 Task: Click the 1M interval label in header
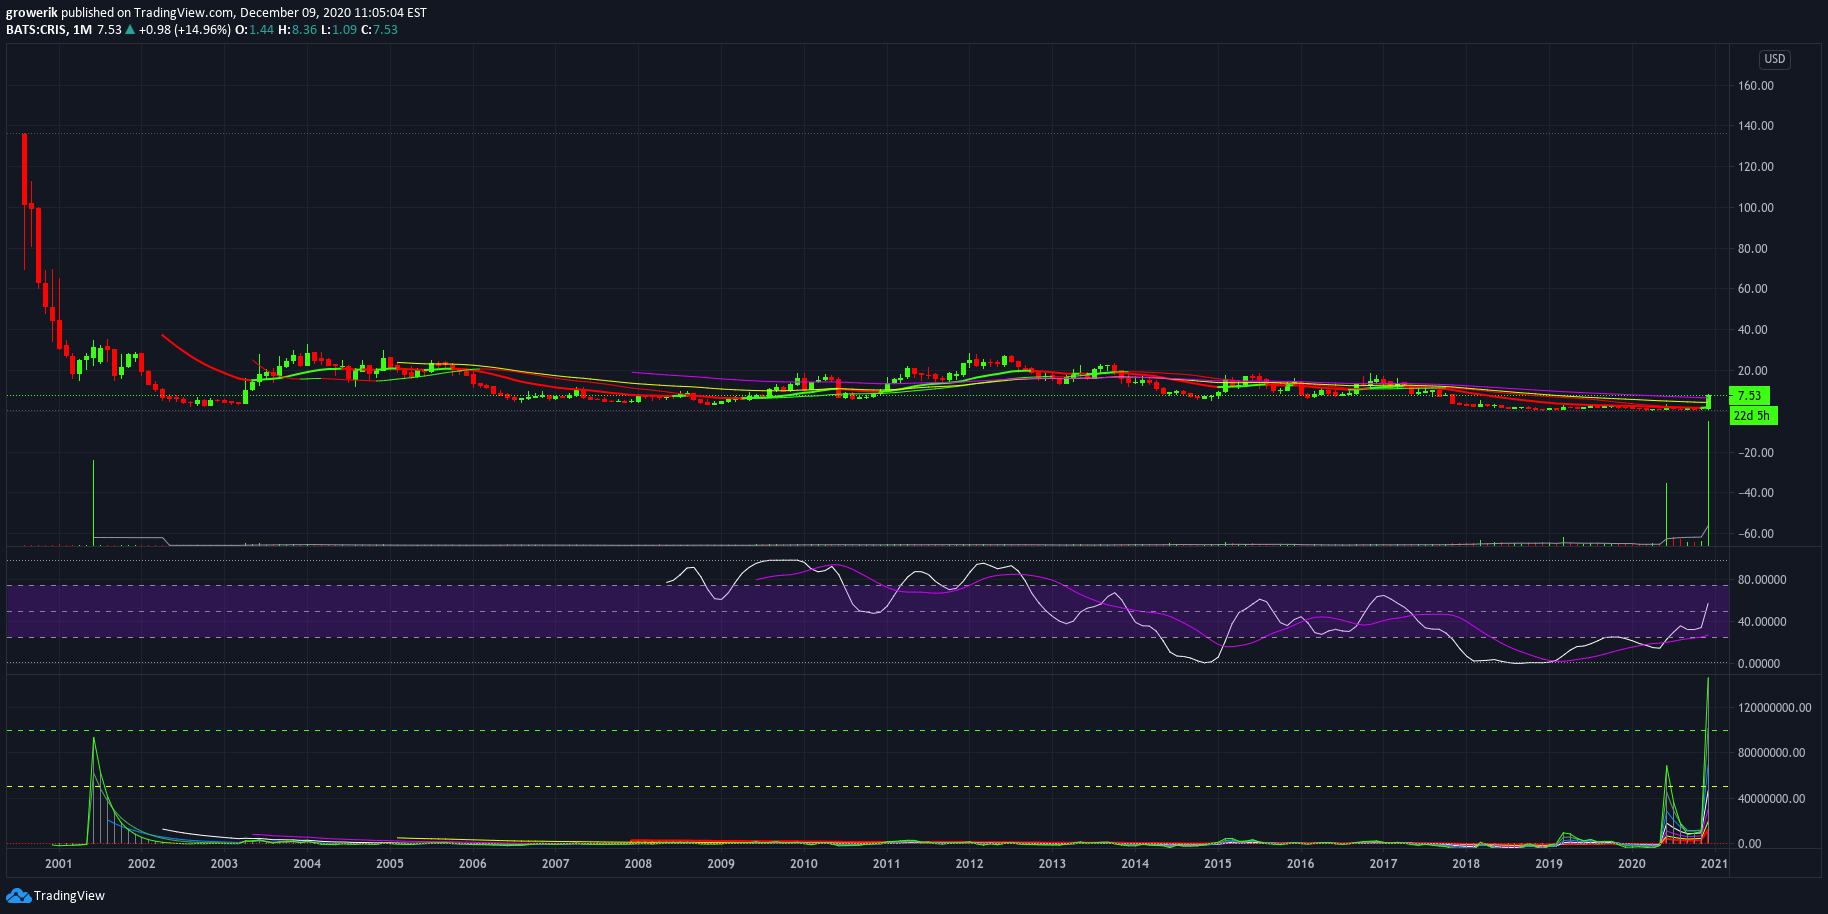pos(82,30)
